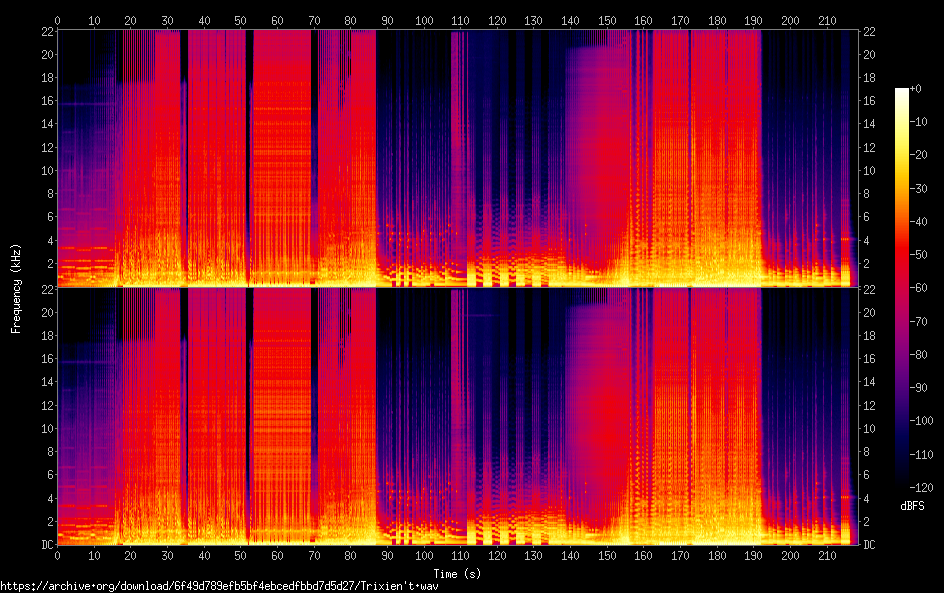Click the archive.org URL at bottom left
The width and height of the screenshot is (944, 593).
tap(219, 586)
